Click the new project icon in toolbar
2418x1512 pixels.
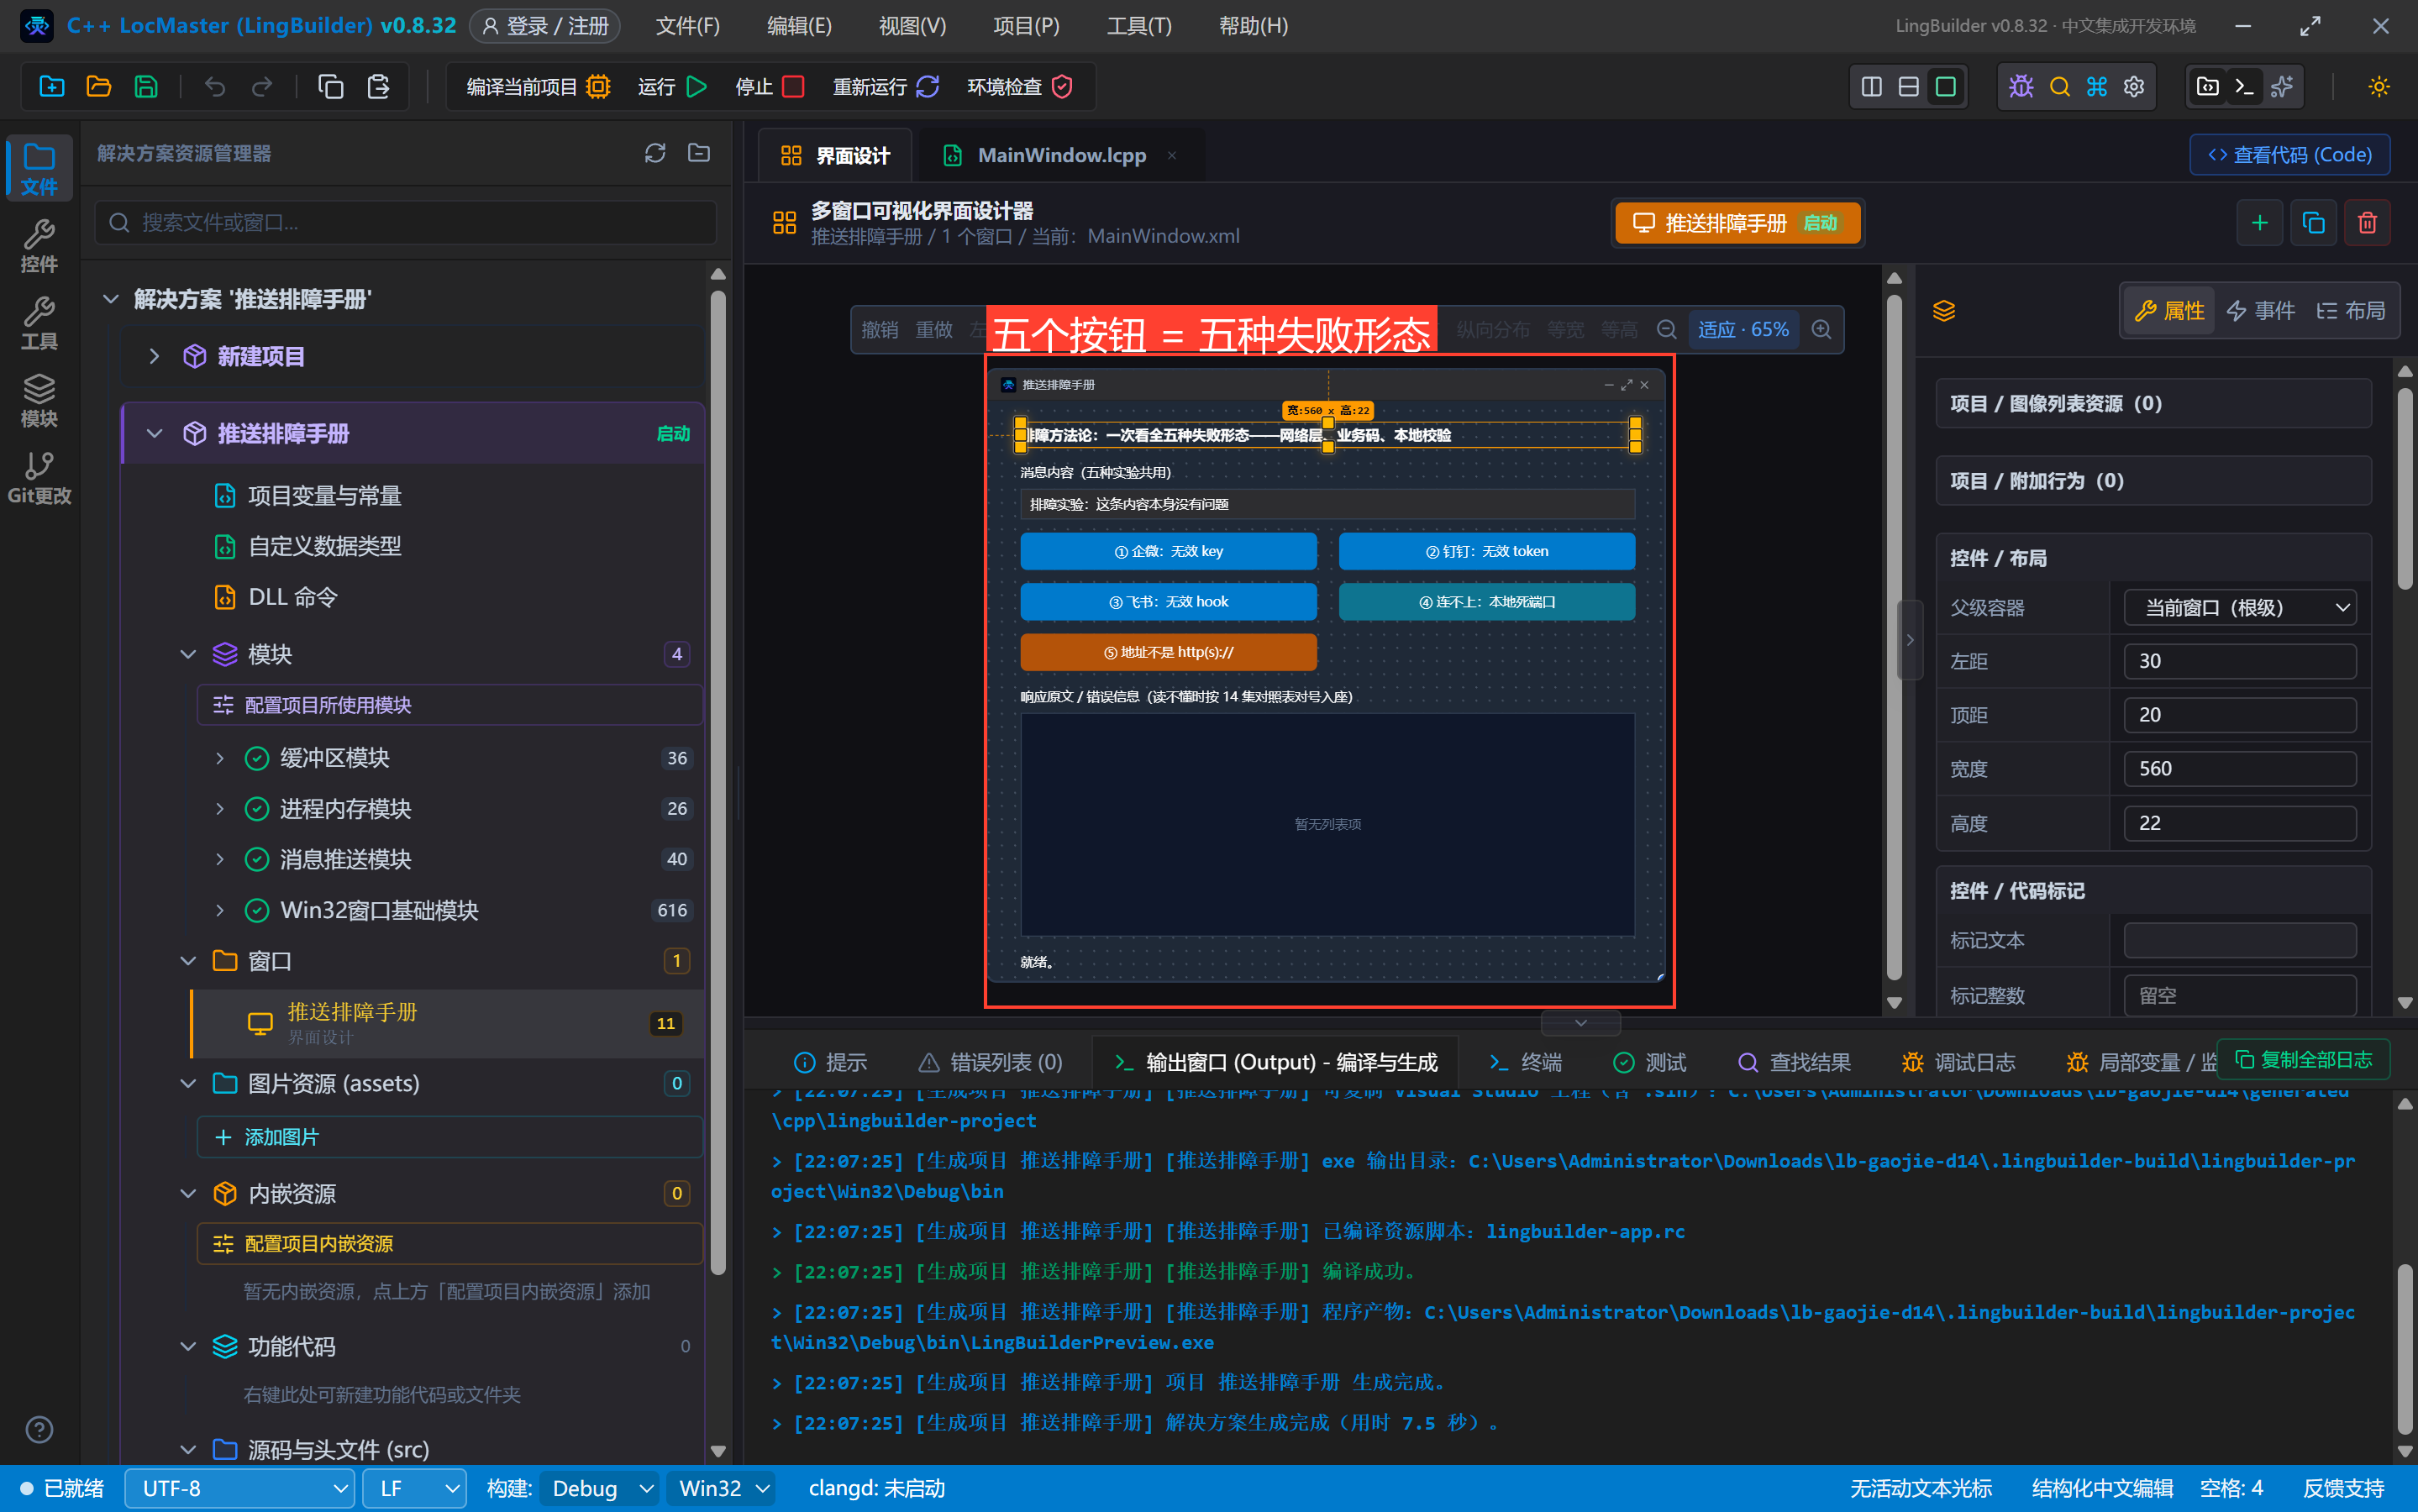tap(52, 87)
